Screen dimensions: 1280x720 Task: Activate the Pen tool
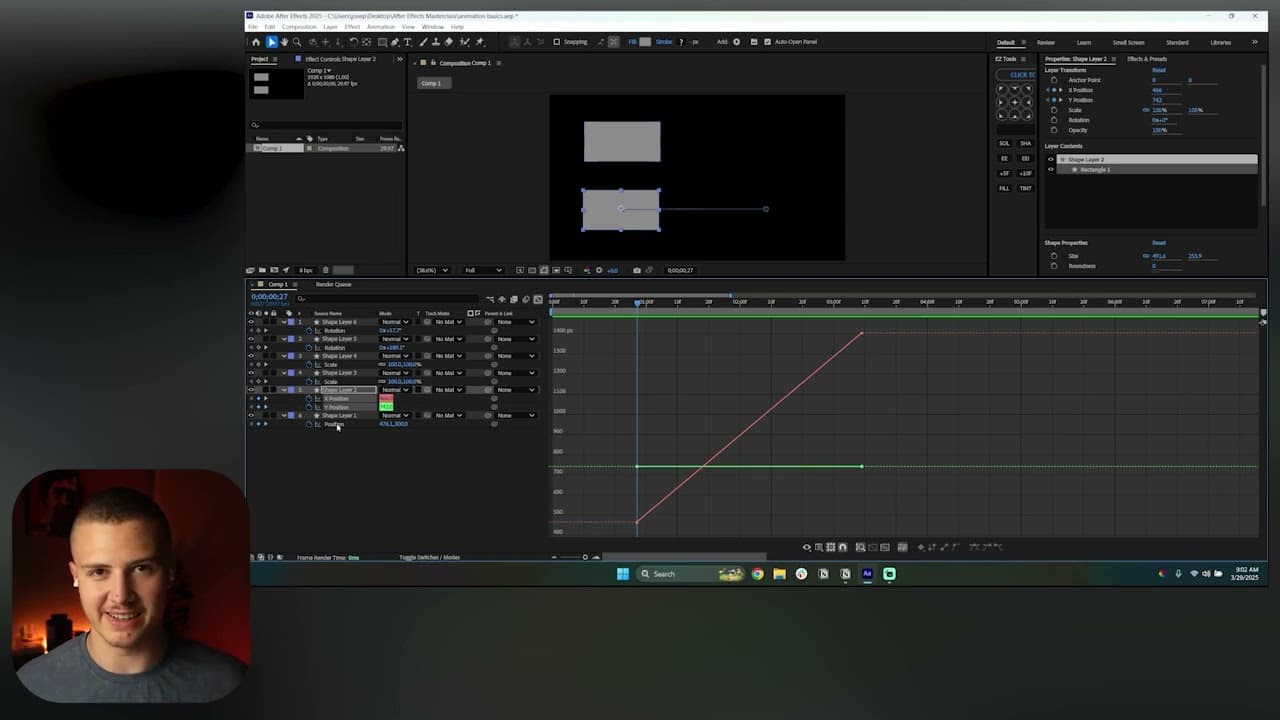394,42
